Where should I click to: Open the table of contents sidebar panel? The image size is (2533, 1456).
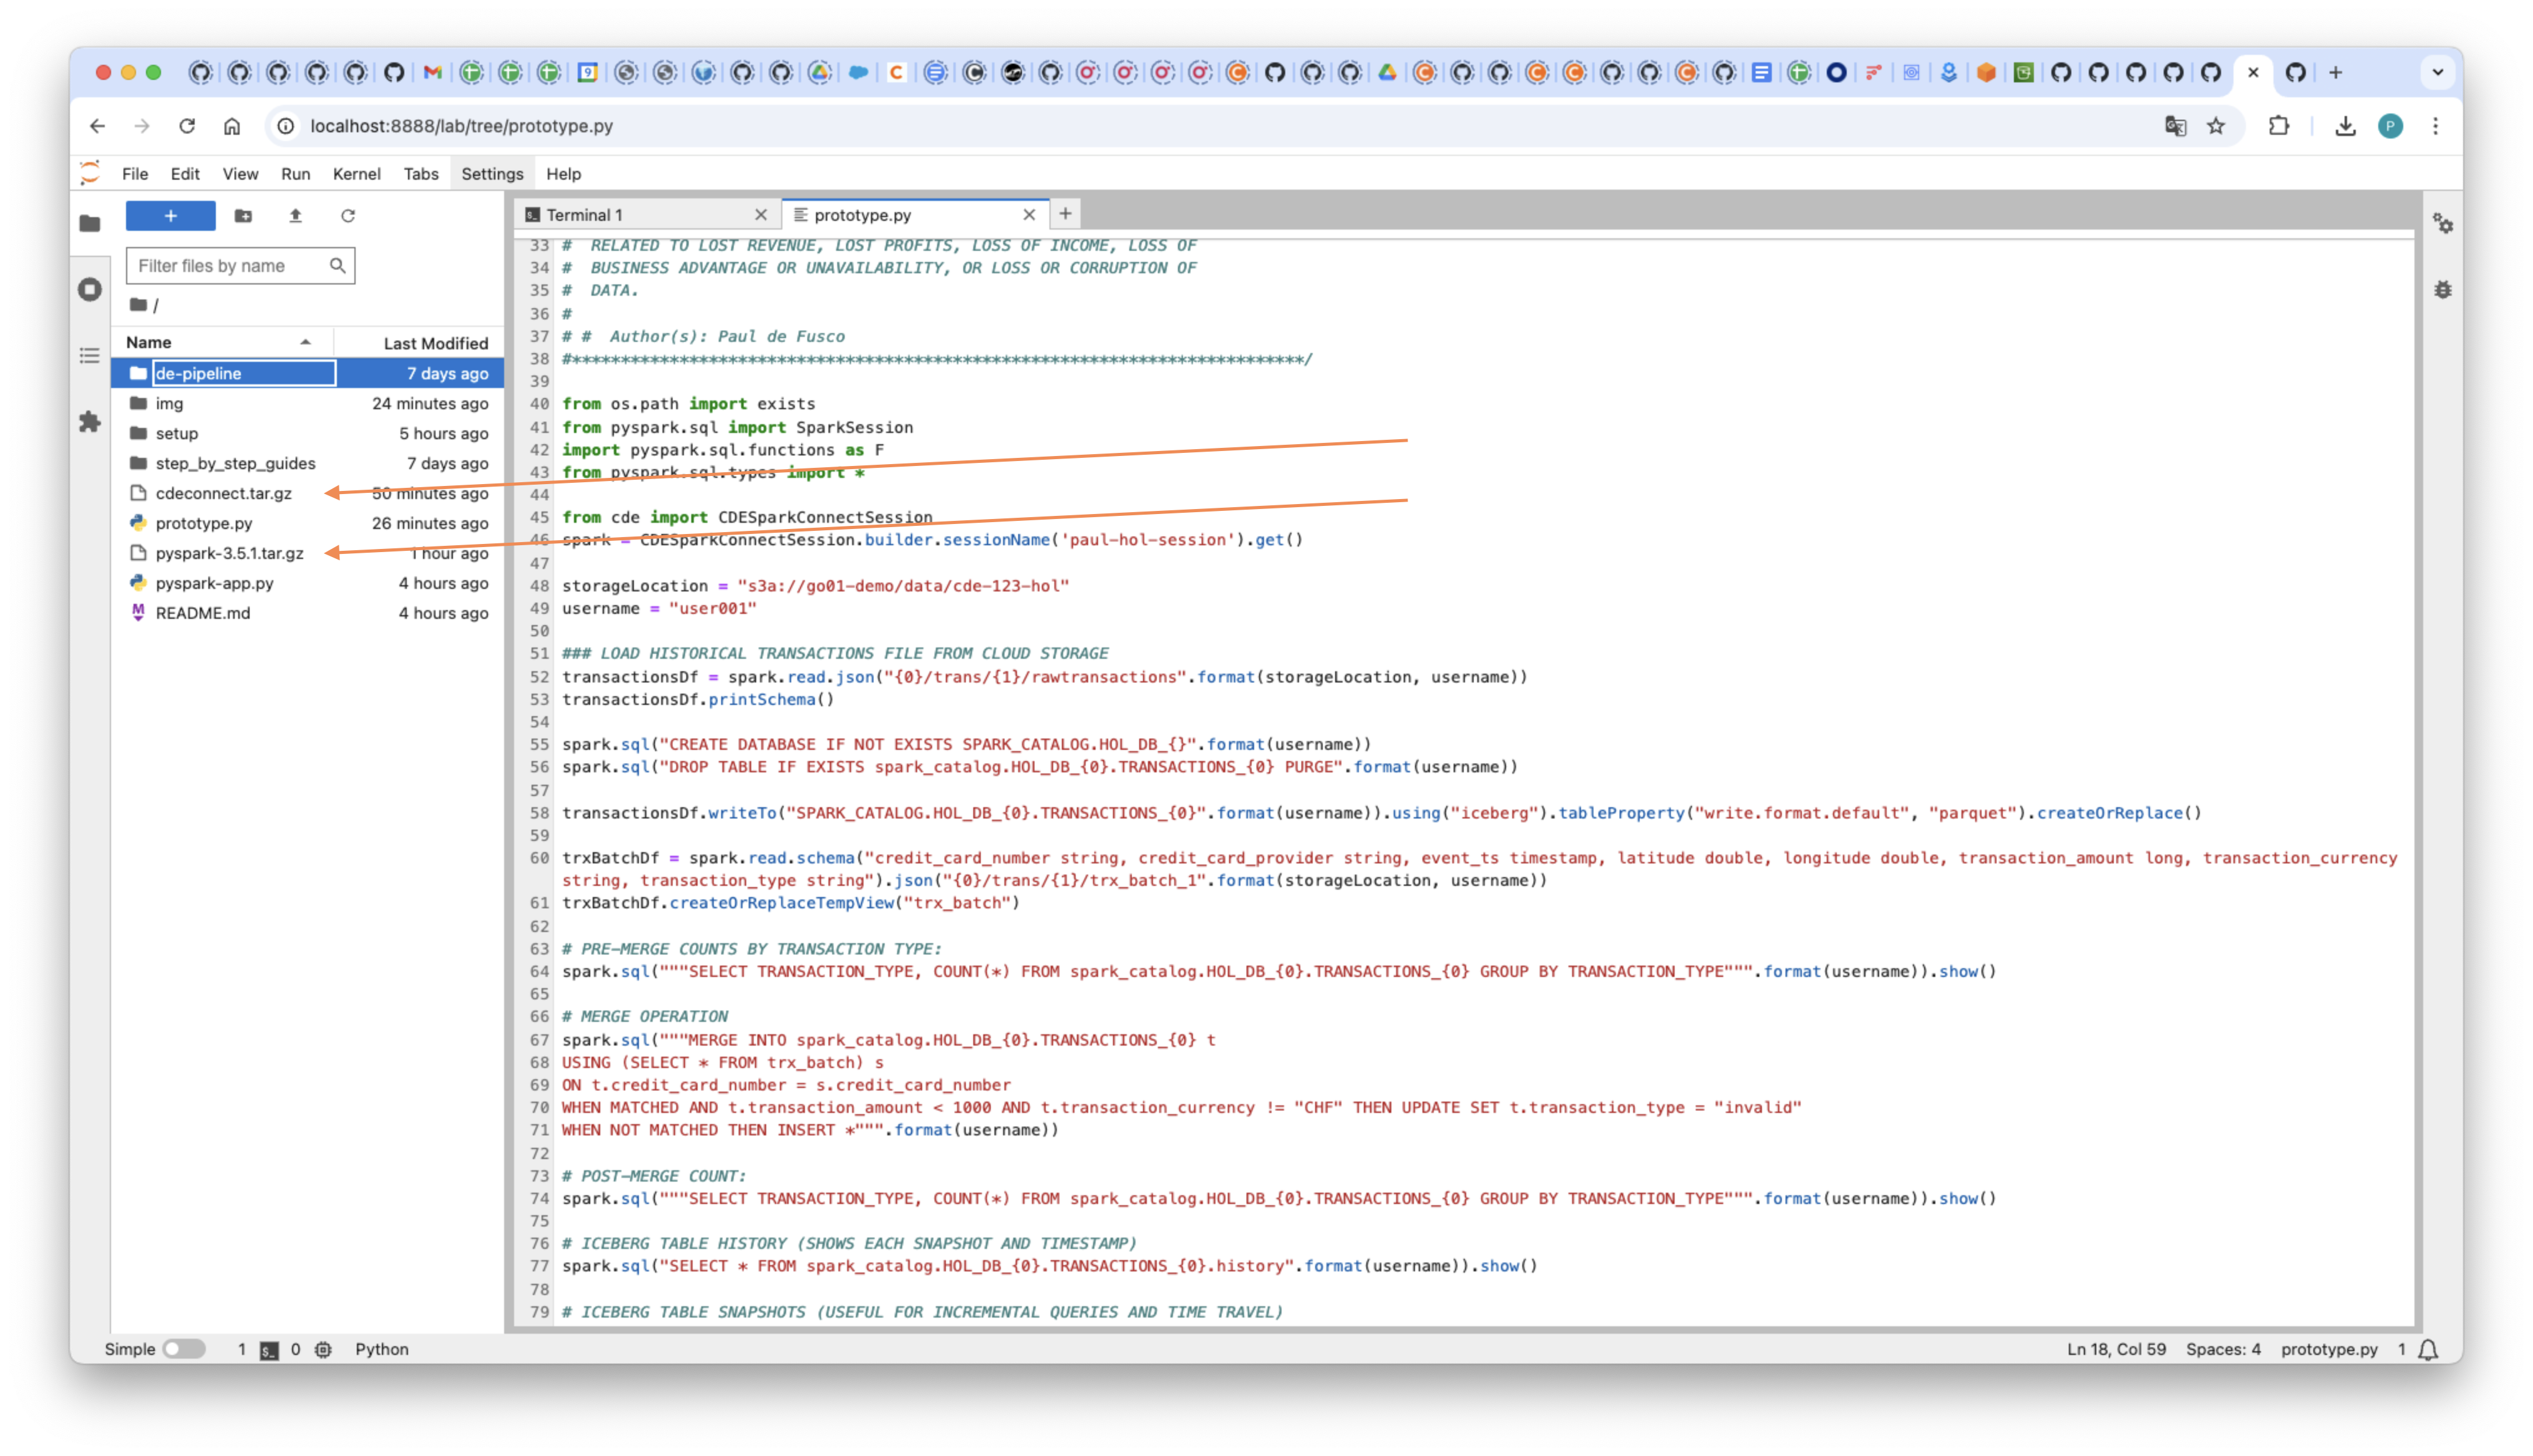click(90, 356)
